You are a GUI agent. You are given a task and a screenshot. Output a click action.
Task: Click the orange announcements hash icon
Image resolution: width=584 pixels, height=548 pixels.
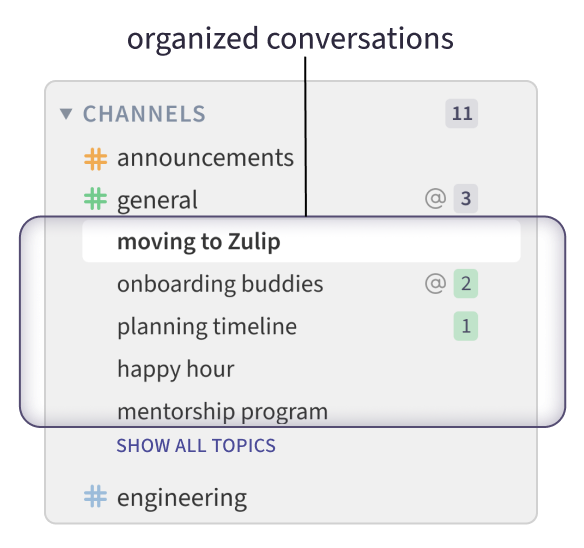pos(96,159)
